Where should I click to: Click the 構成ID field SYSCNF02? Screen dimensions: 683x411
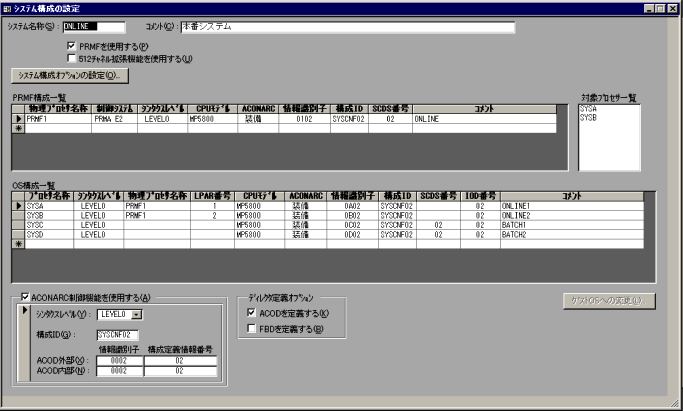point(117,334)
